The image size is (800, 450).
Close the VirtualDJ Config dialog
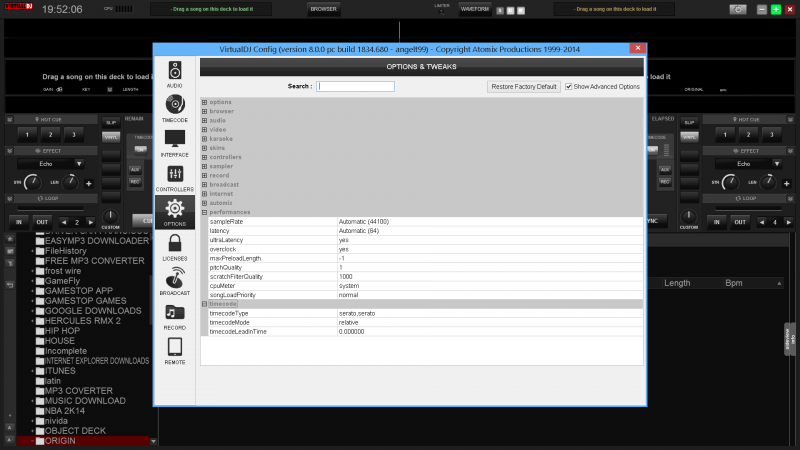pyautogui.click(x=638, y=48)
